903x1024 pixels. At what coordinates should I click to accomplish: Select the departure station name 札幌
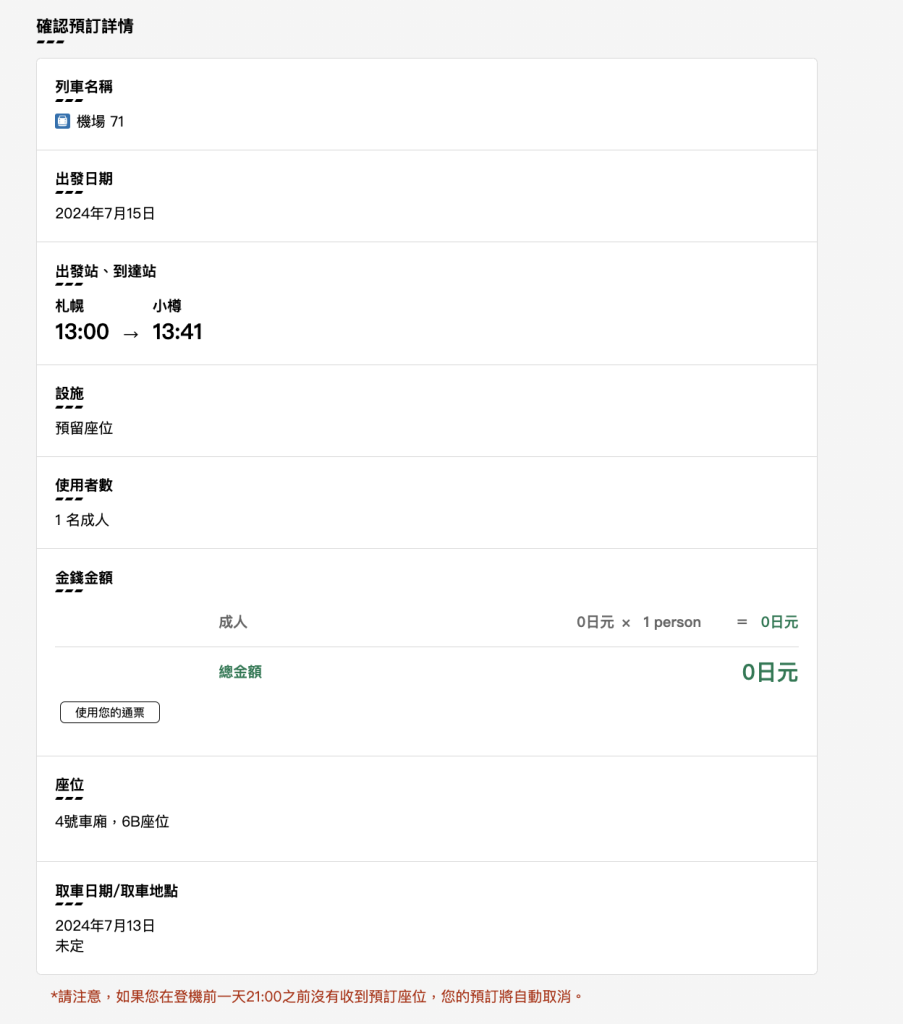69,306
